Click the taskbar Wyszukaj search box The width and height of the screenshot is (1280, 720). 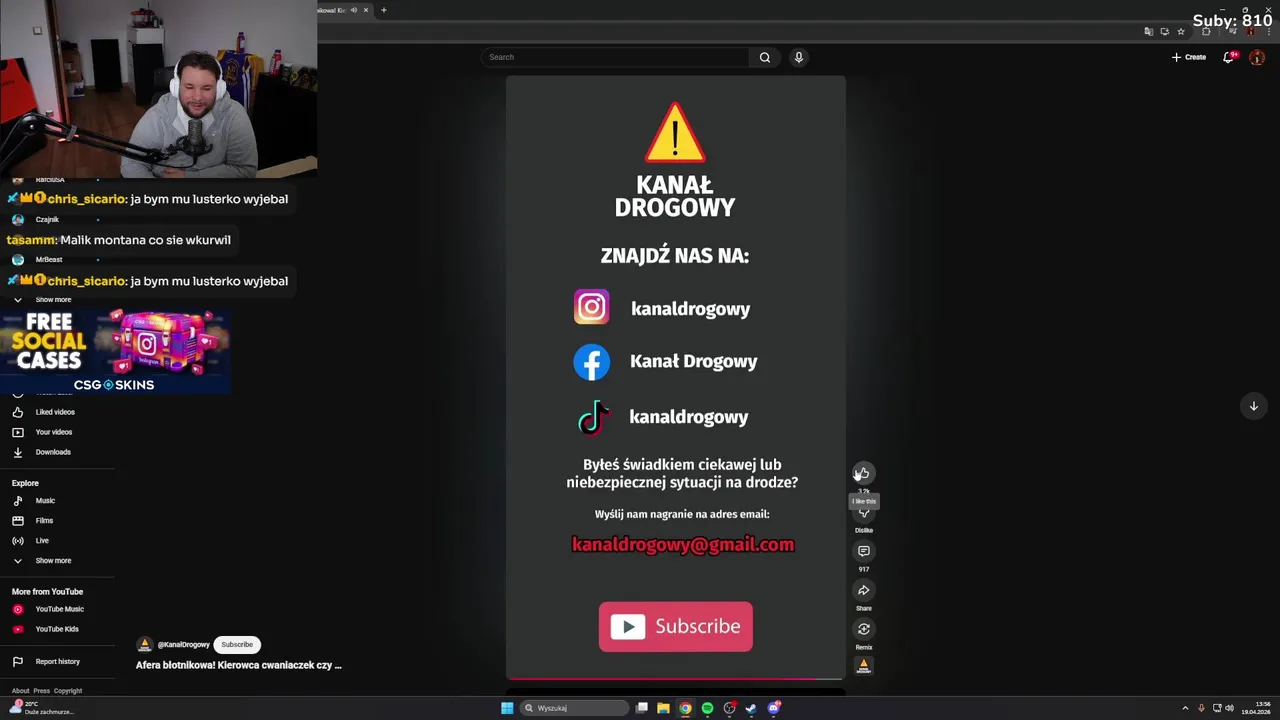pos(574,708)
